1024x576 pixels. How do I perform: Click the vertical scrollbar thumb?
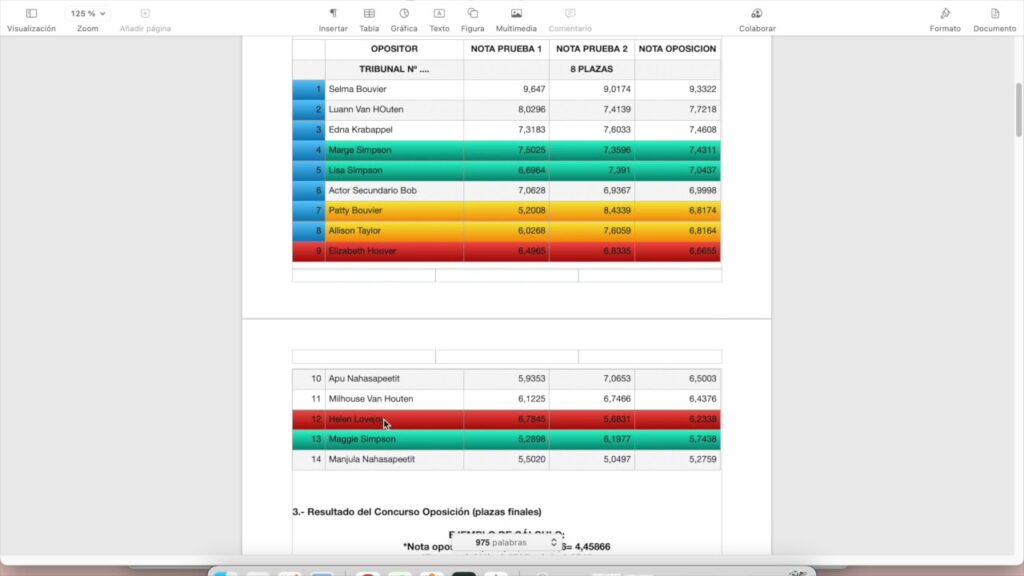coord(1018,110)
